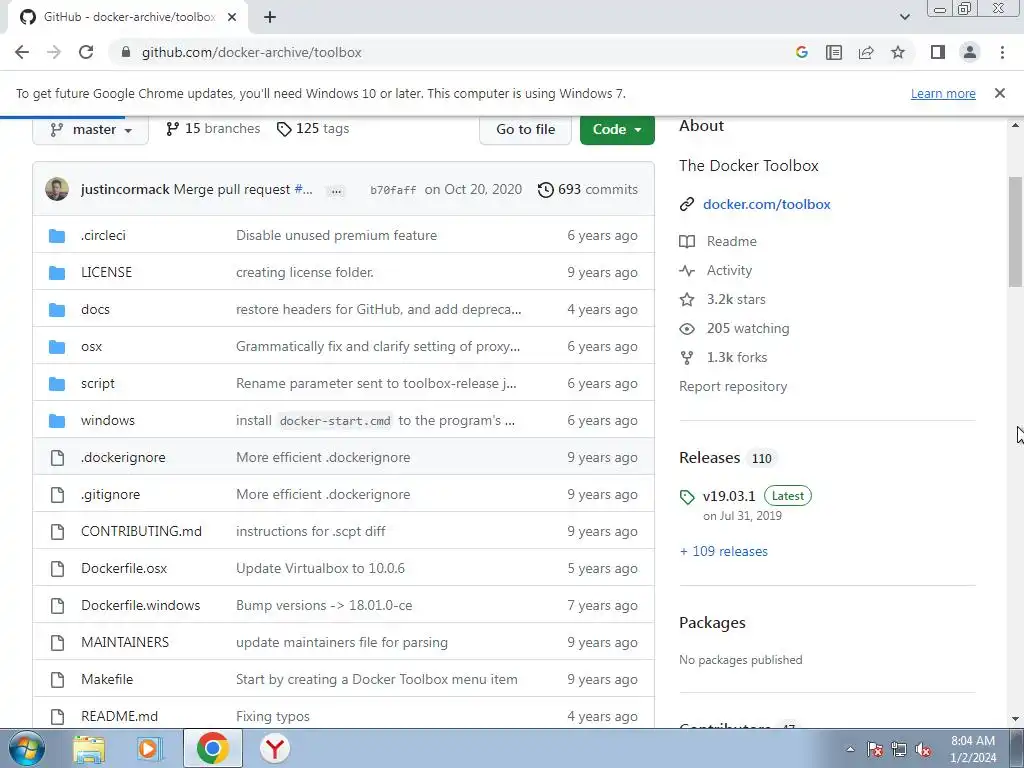Open File Explorer from taskbar

(x=89, y=748)
